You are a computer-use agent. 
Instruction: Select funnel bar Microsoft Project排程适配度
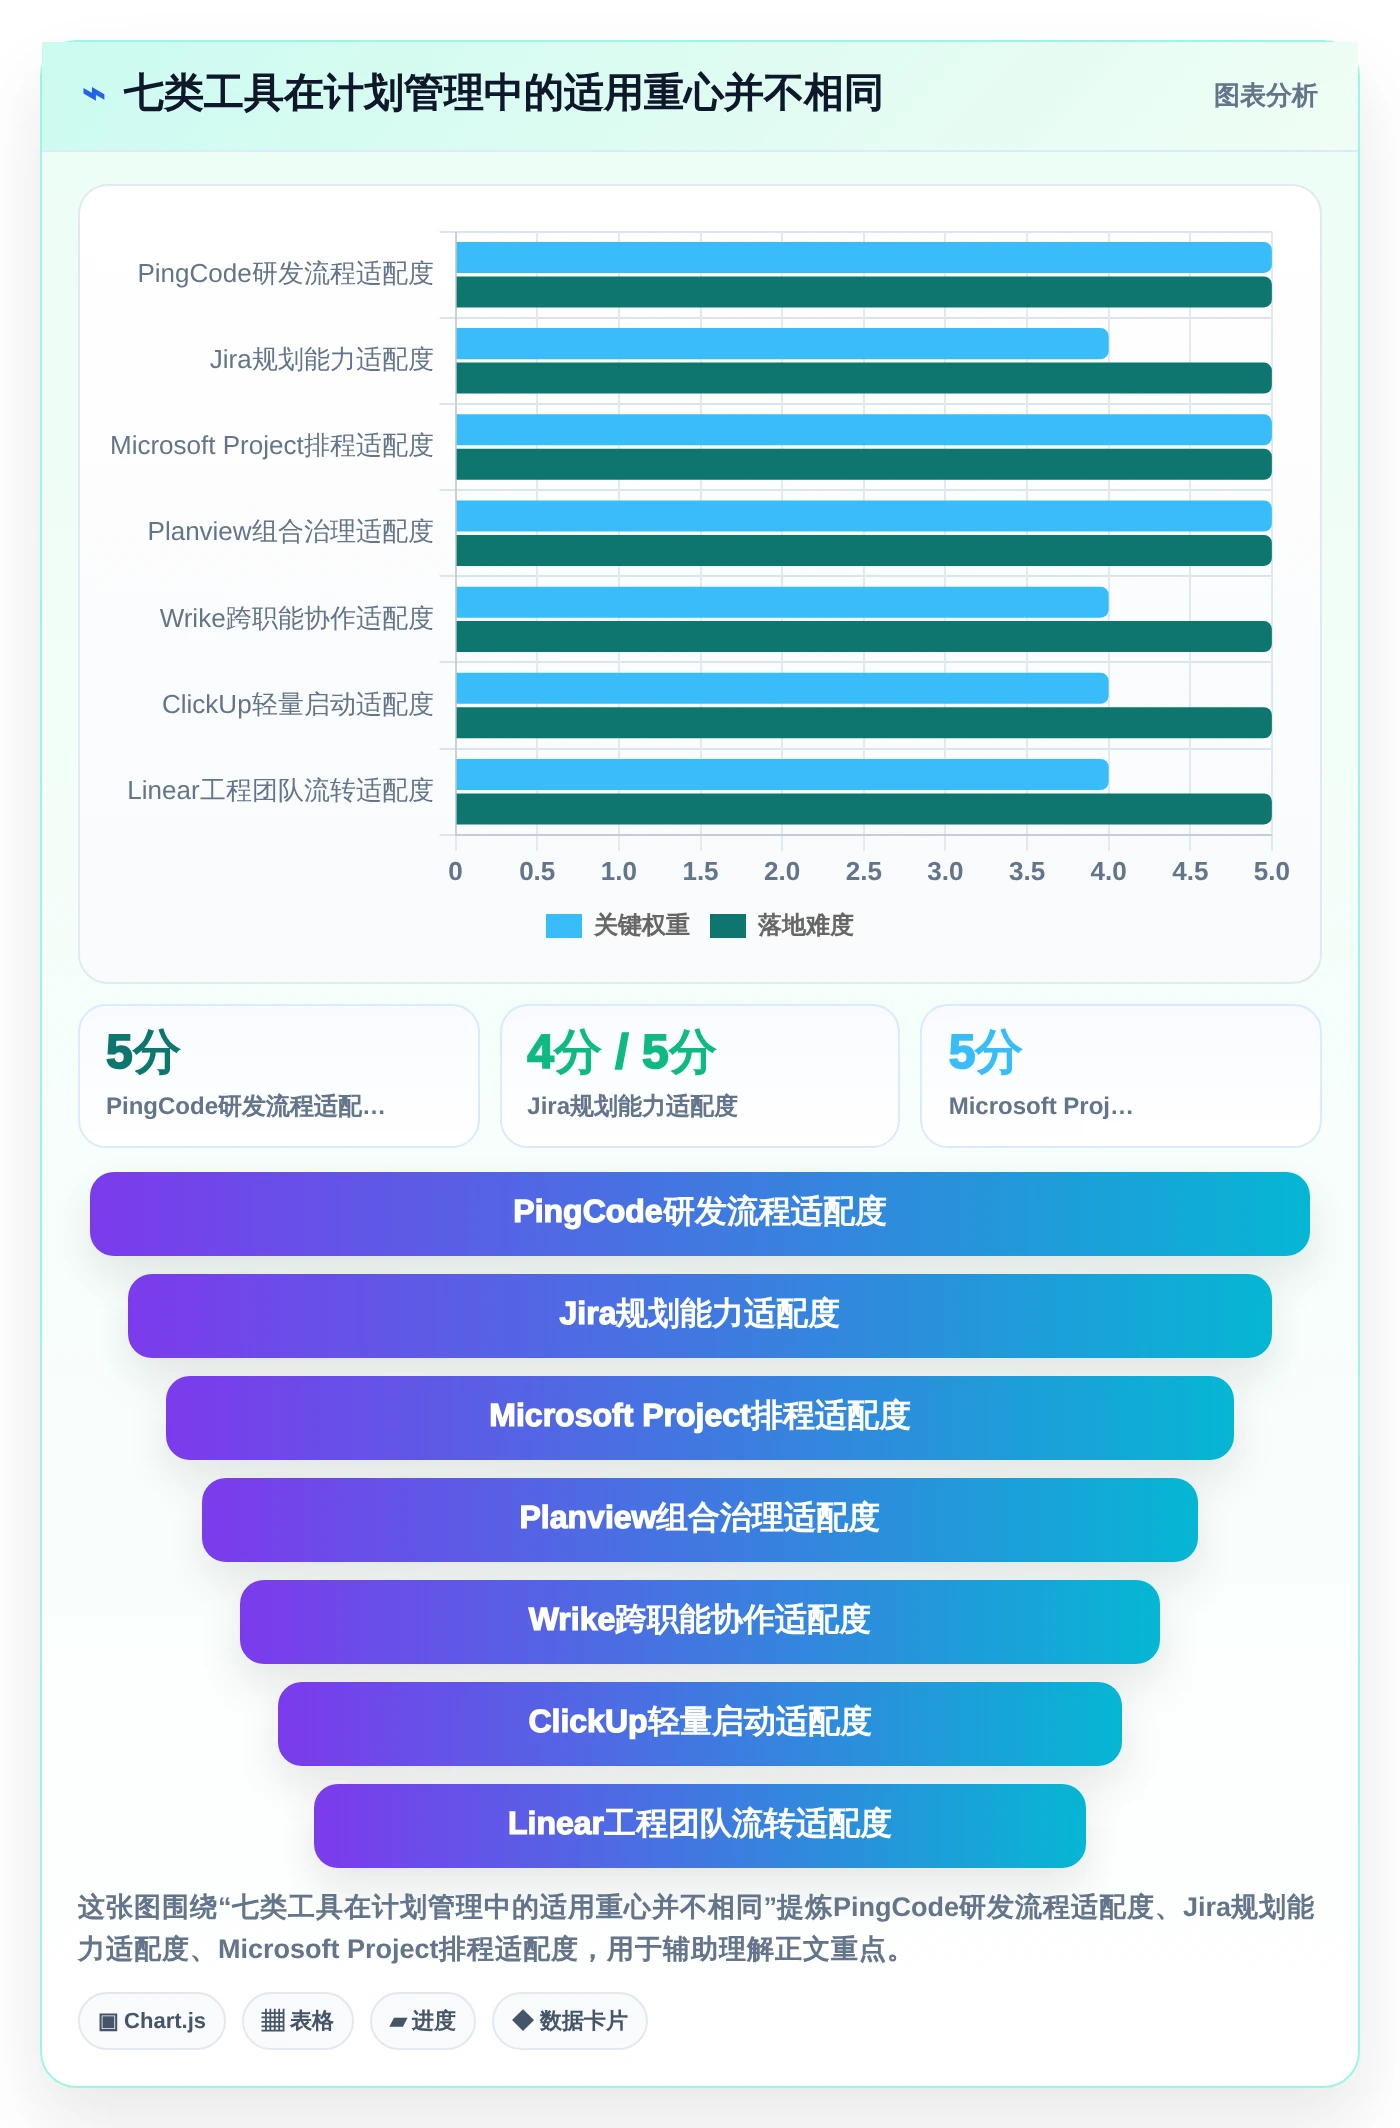coord(700,1418)
